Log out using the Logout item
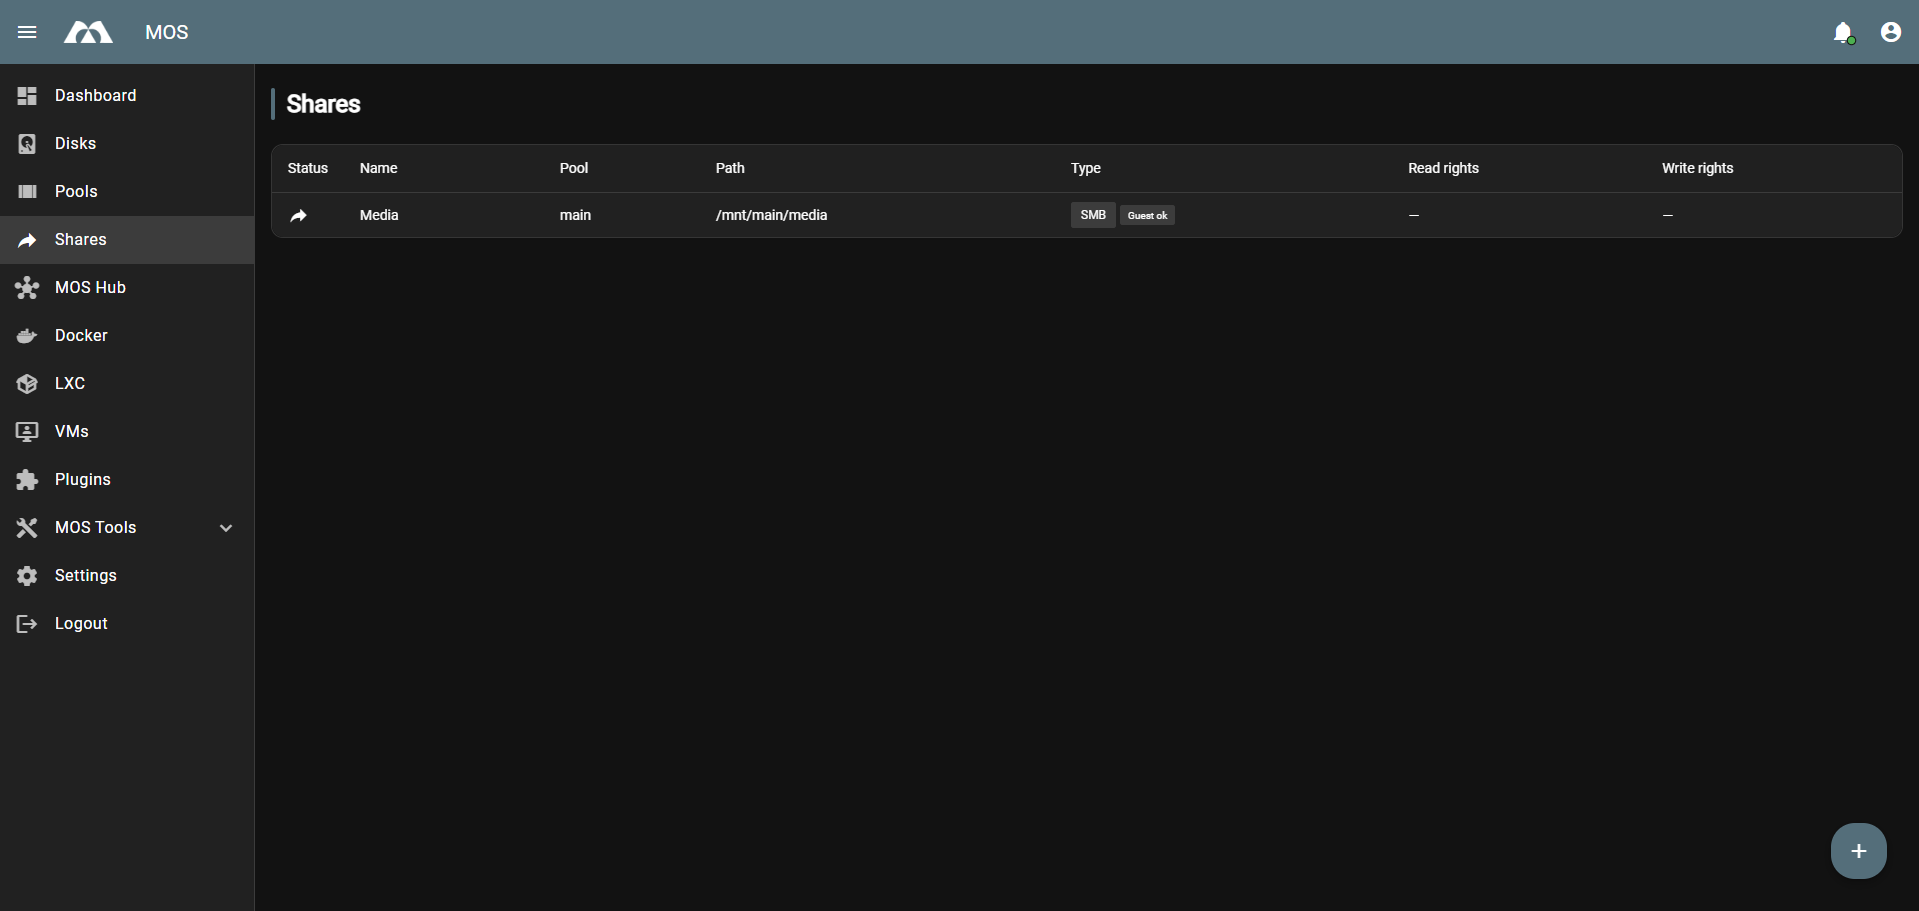Screen dimensions: 1919x911 point(80,624)
